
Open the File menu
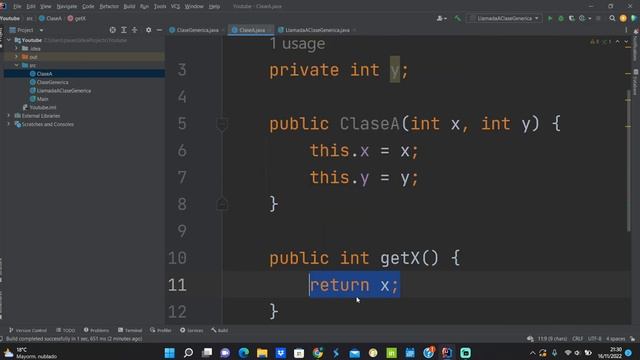pyautogui.click(x=17, y=7)
